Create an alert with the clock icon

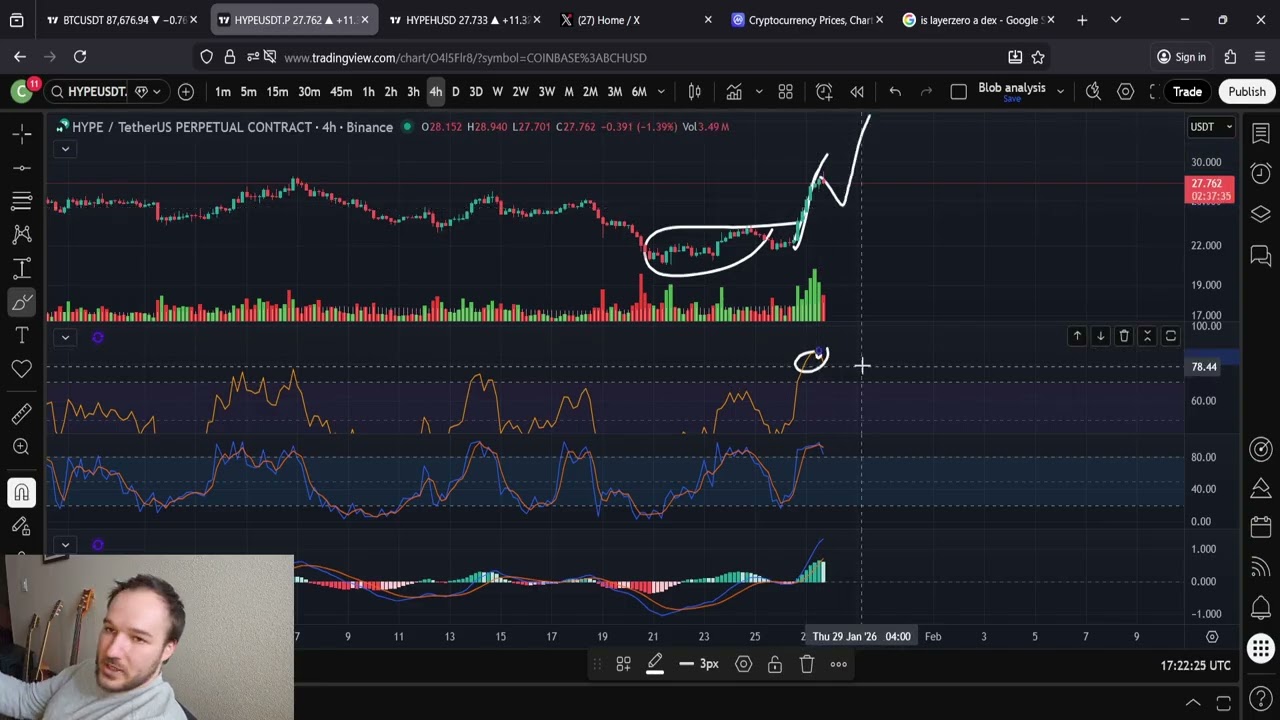(x=824, y=92)
